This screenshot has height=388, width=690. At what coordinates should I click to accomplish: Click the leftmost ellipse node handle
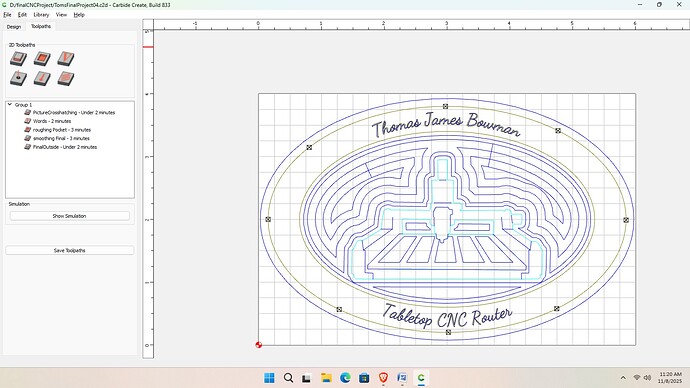point(268,219)
